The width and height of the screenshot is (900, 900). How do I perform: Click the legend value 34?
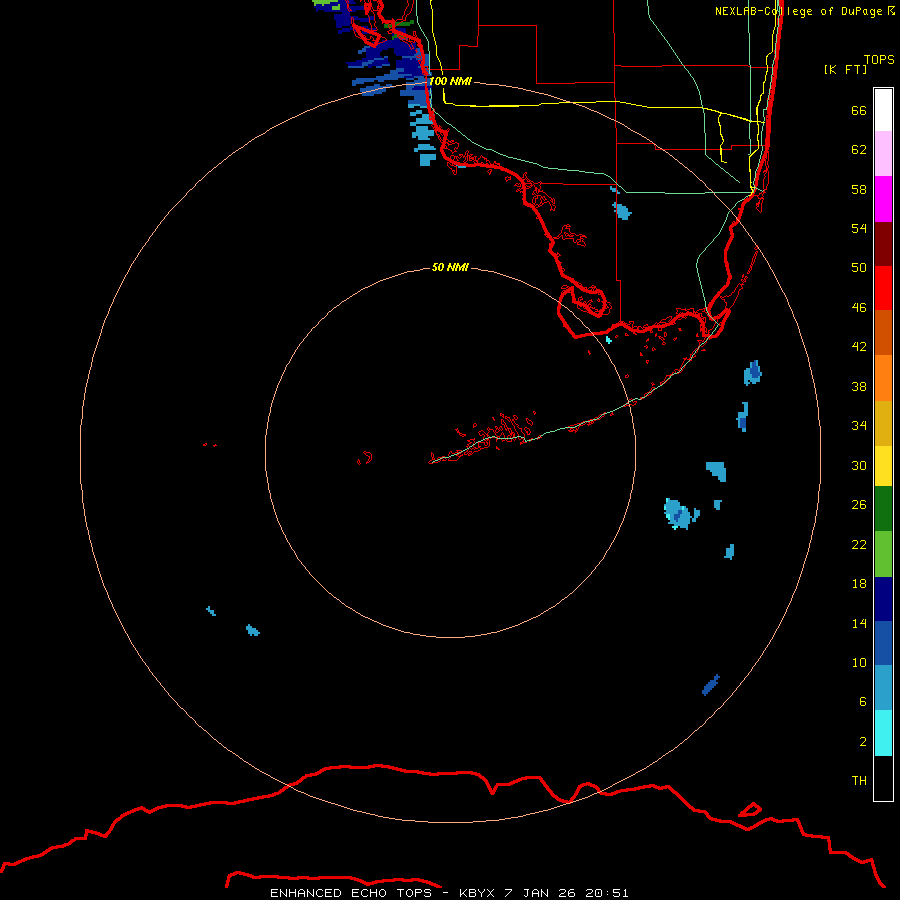859,426
